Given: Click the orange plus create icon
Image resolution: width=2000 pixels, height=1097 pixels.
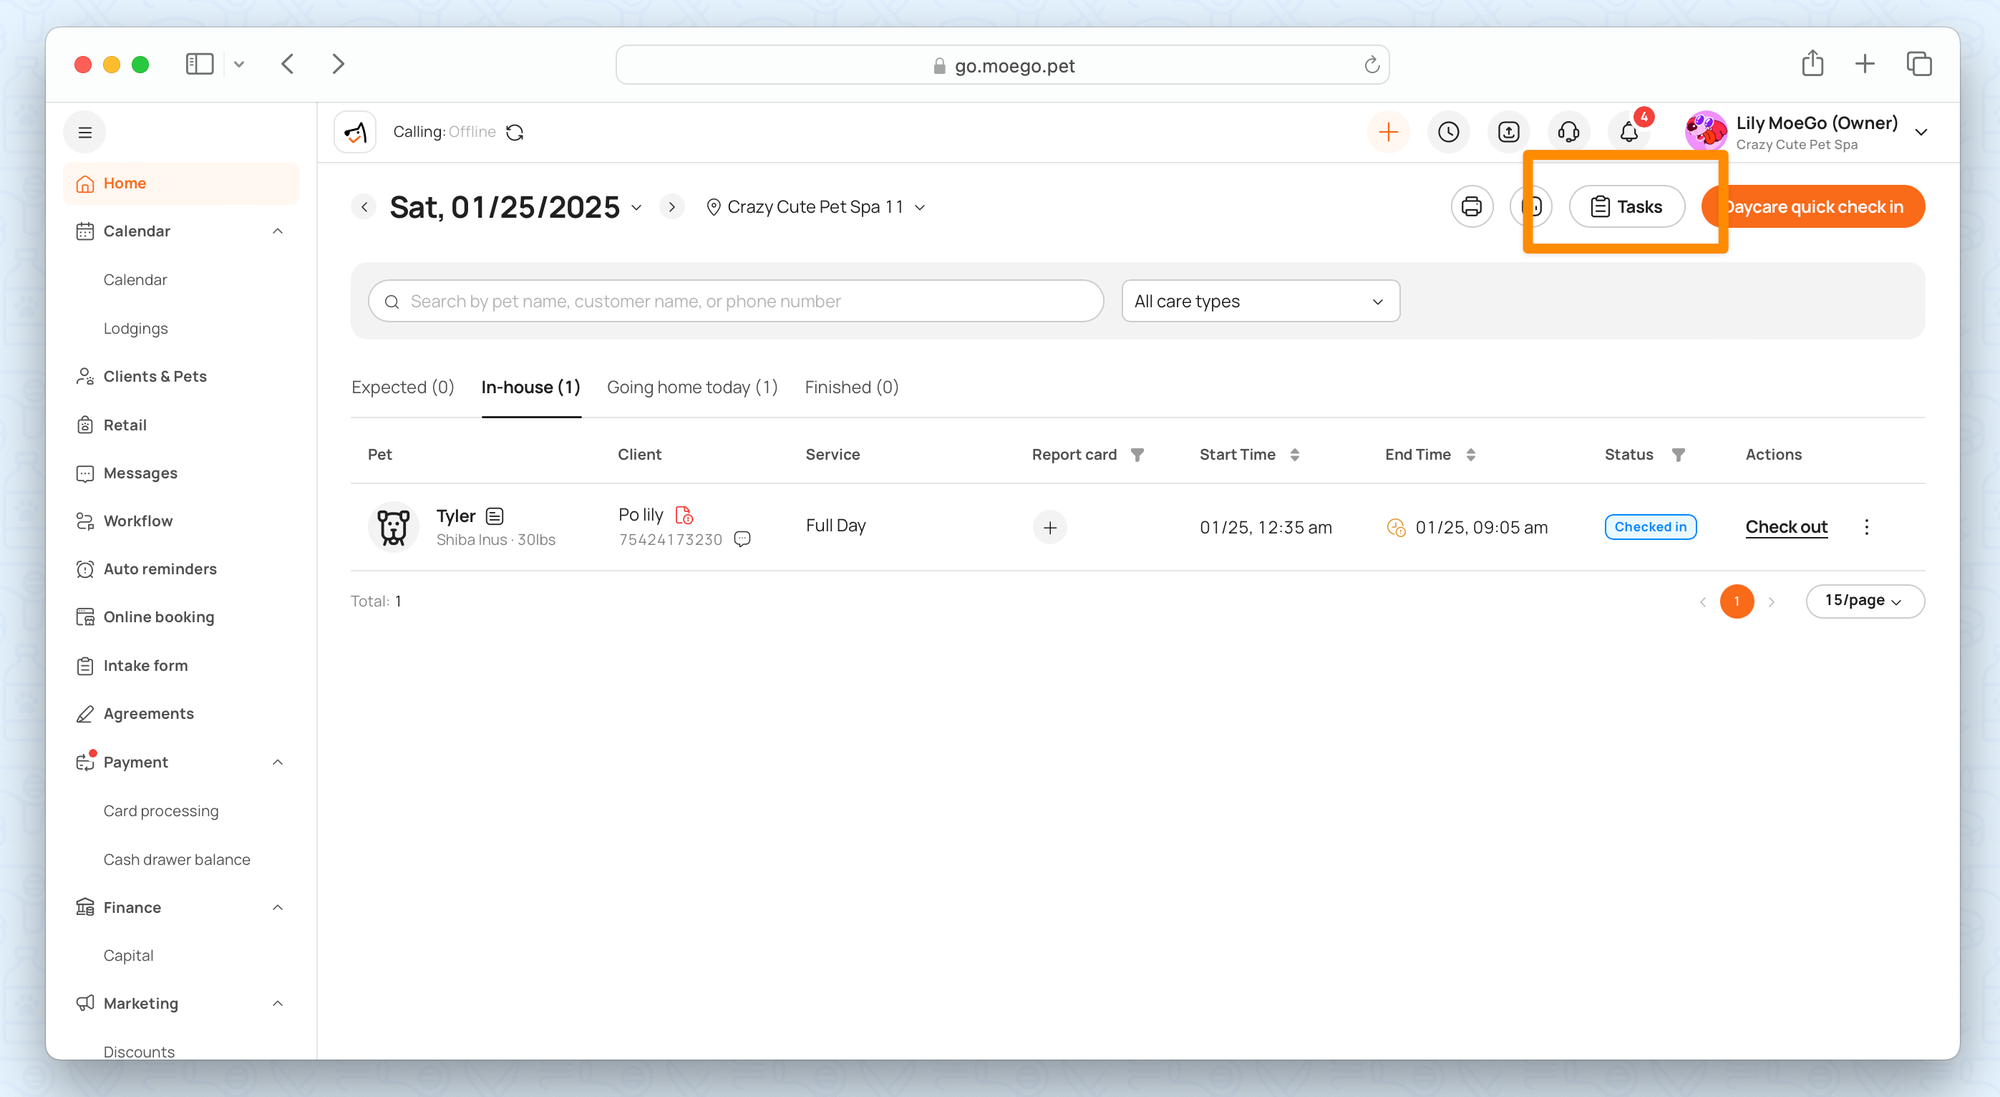Looking at the screenshot, I should pyautogui.click(x=1388, y=132).
